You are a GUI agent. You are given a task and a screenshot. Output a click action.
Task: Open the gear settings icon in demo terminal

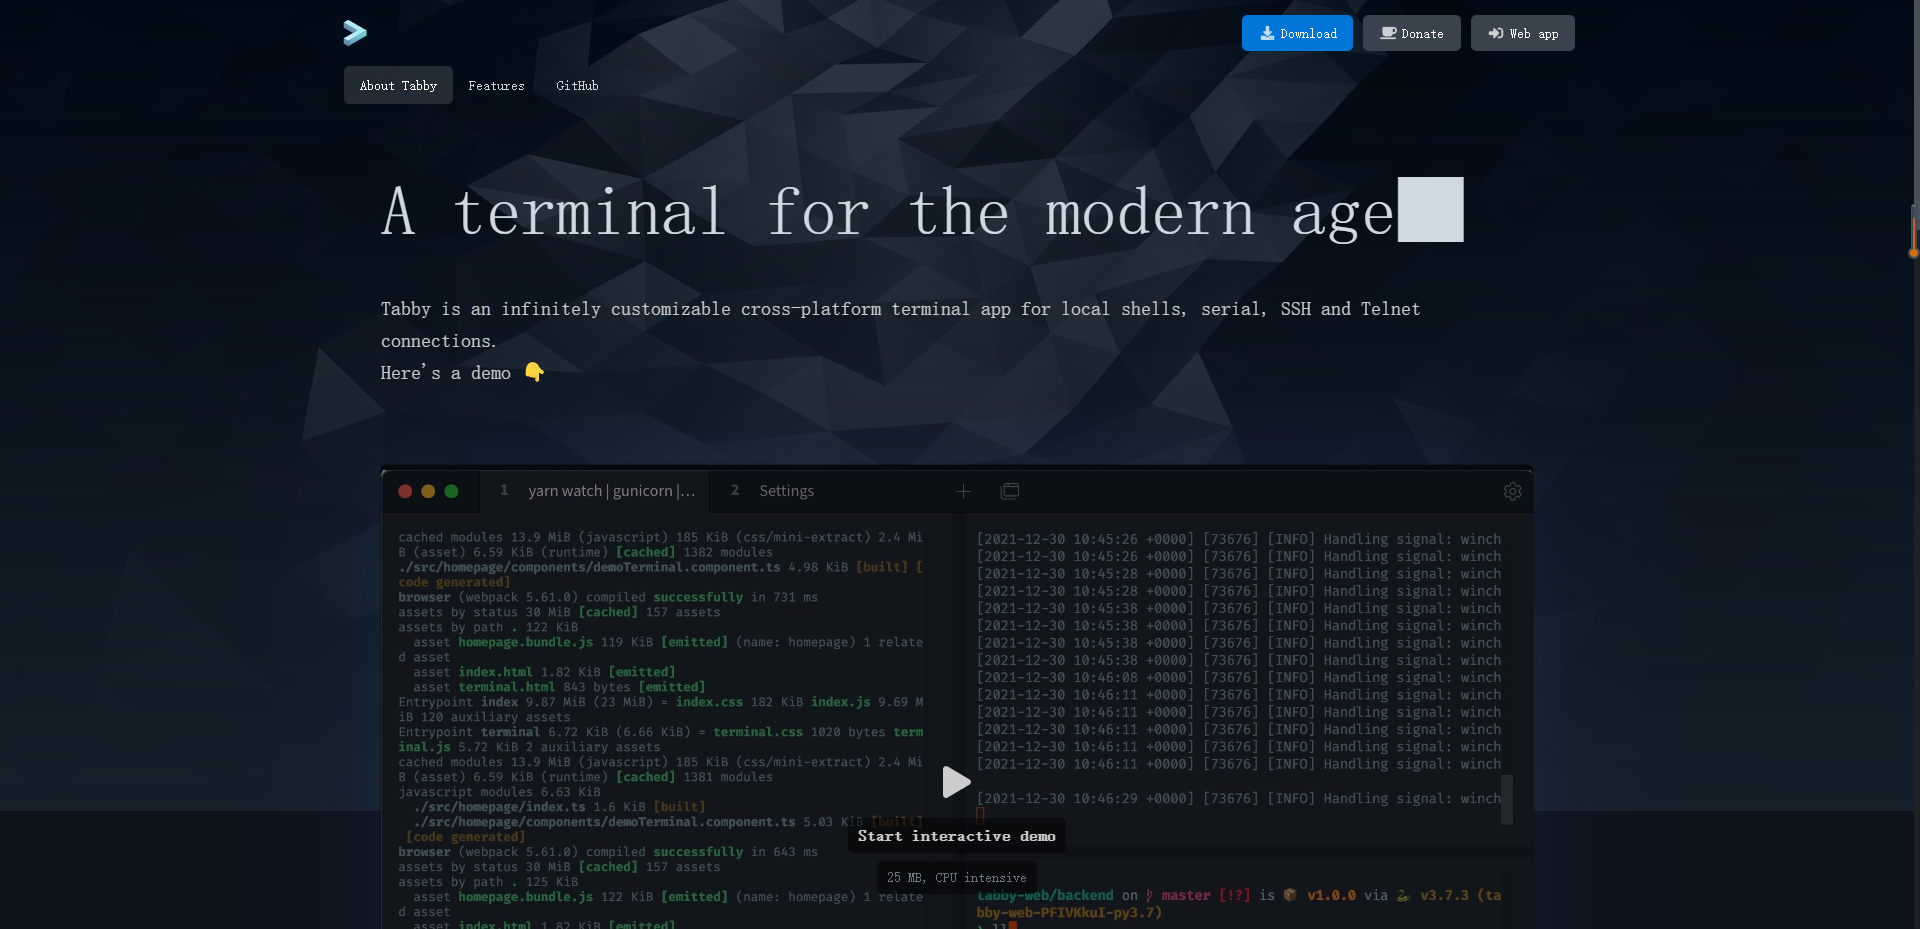click(1512, 491)
